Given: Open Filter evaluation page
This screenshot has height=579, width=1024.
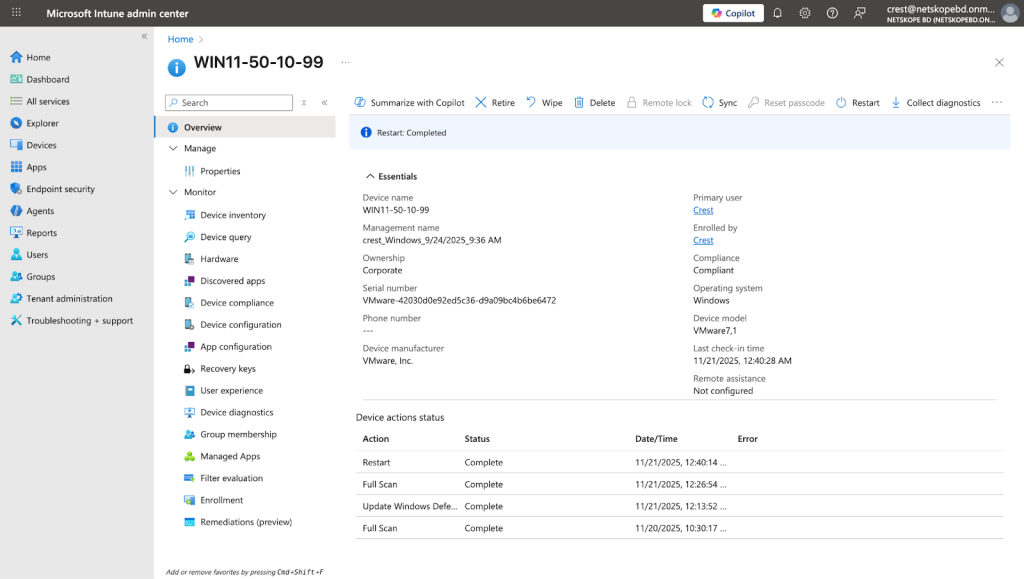Looking at the screenshot, I should pos(231,478).
